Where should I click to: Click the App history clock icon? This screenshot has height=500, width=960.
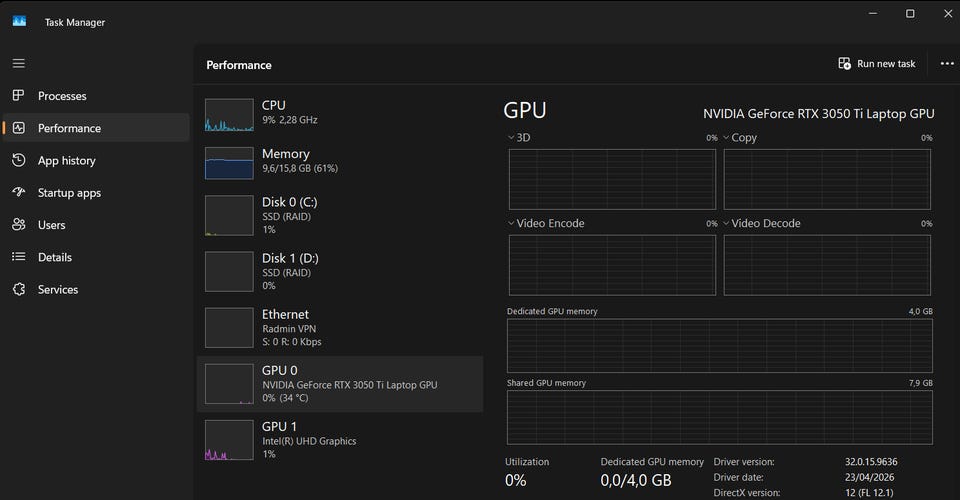[x=18, y=160]
